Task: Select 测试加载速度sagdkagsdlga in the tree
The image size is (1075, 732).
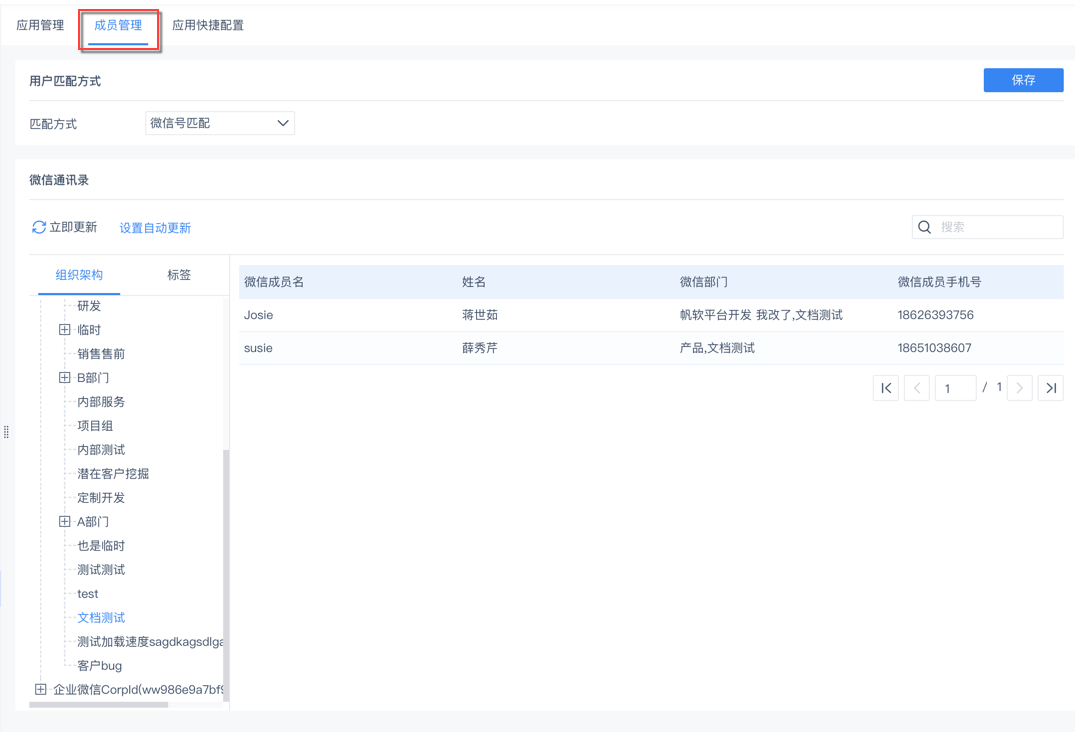Action: 150,642
